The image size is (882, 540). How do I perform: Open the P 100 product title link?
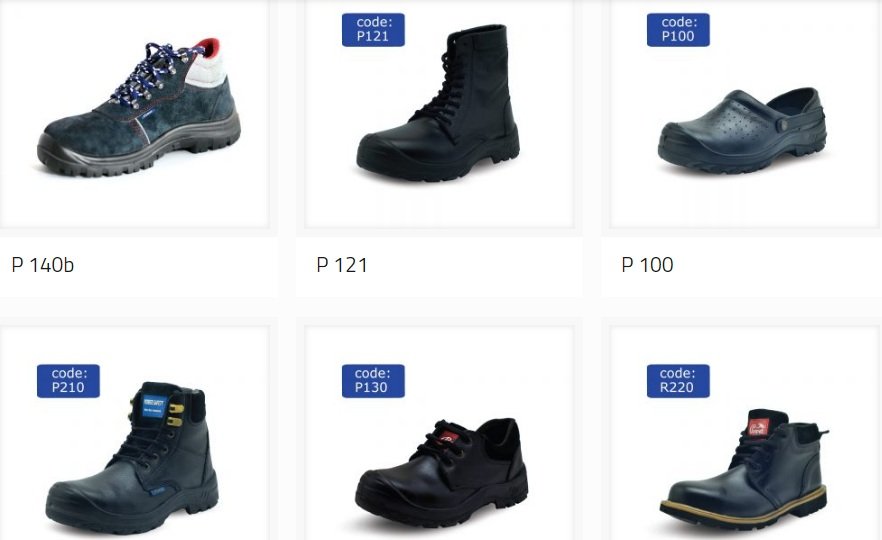tap(647, 264)
